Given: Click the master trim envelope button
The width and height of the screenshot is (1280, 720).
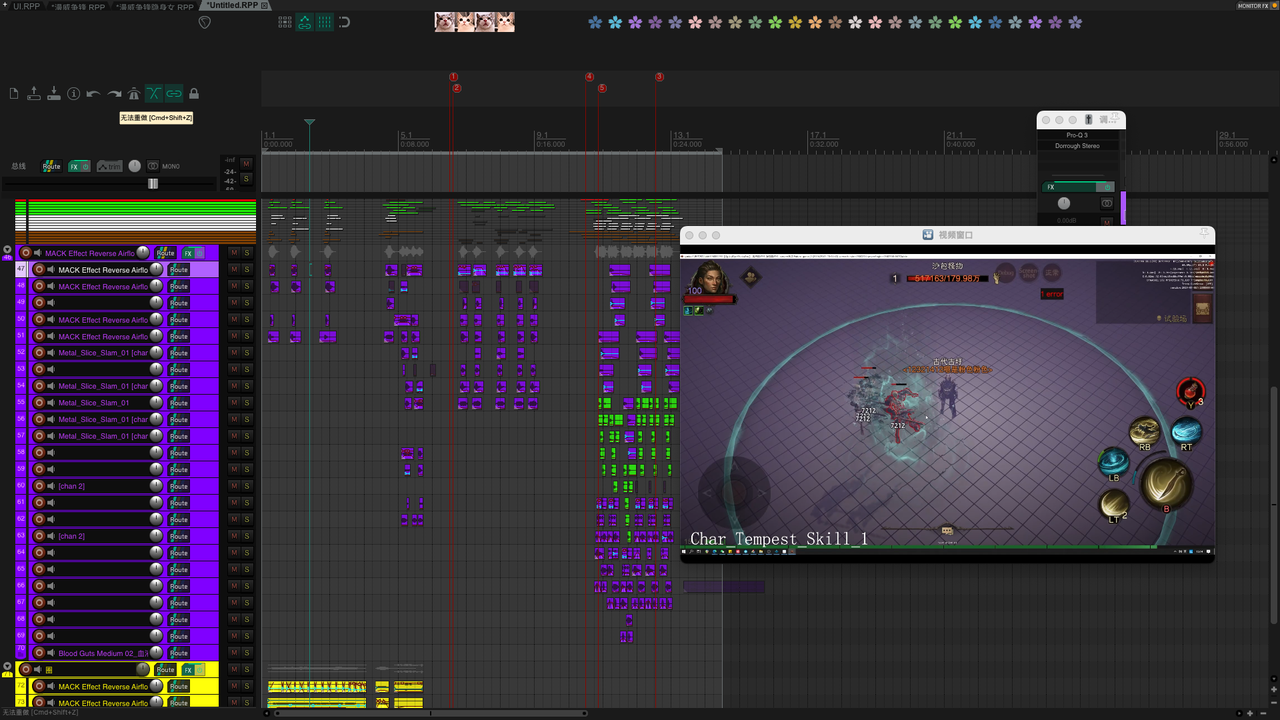Looking at the screenshot, I should pos(110,166).
